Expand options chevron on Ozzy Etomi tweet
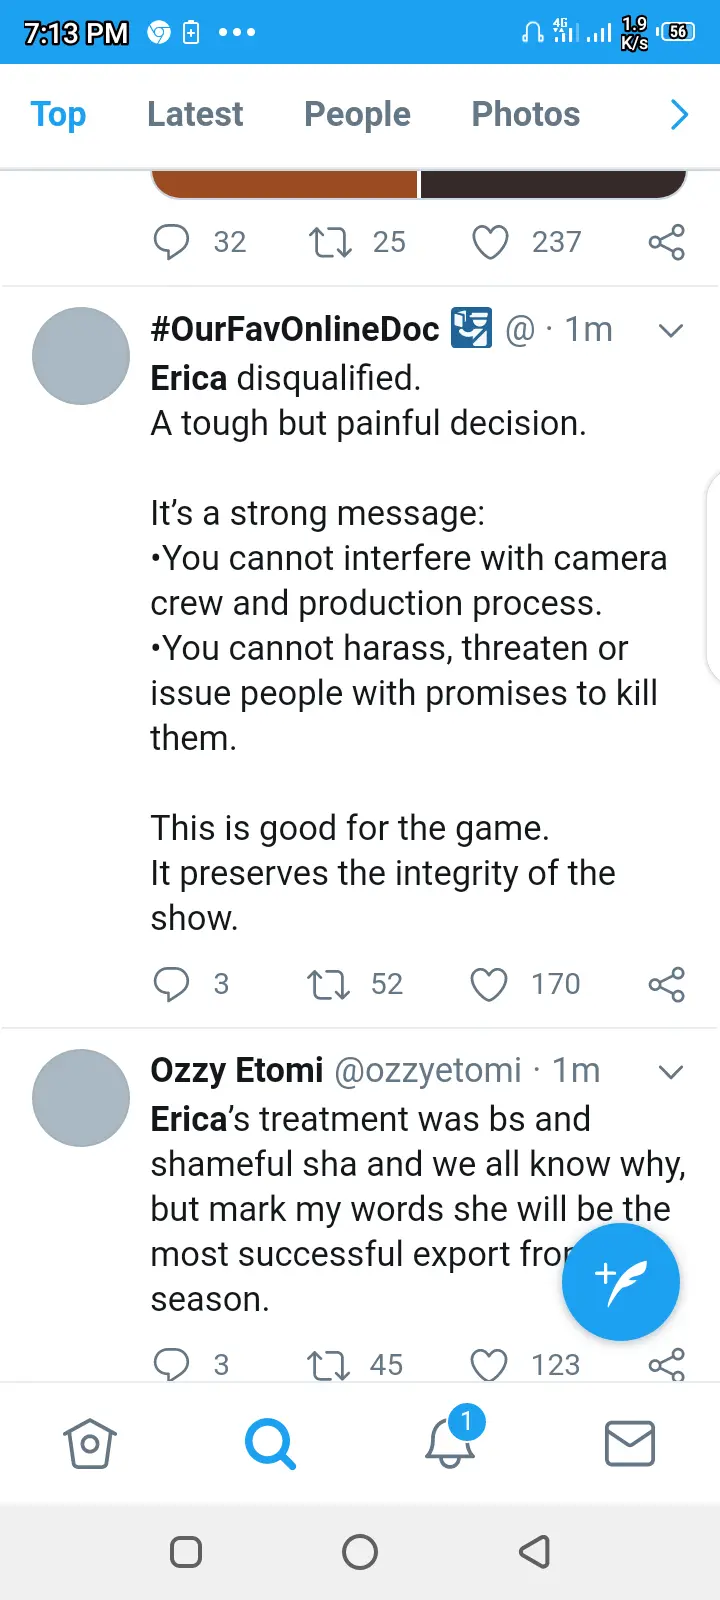The height and width of the screenshot is (1600, 720). click(x=671, y=1072)
